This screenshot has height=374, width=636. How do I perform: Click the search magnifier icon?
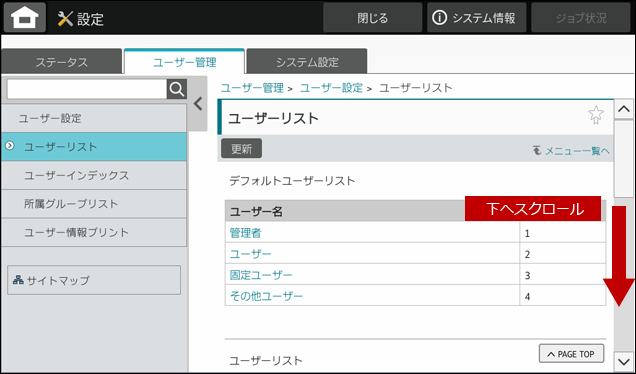click(x=177, y=89)
